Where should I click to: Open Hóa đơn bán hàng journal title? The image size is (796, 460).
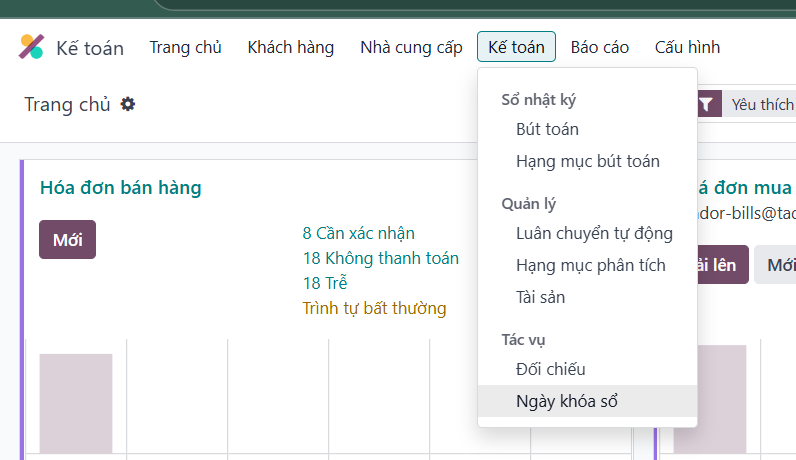[x=121, y=188]
